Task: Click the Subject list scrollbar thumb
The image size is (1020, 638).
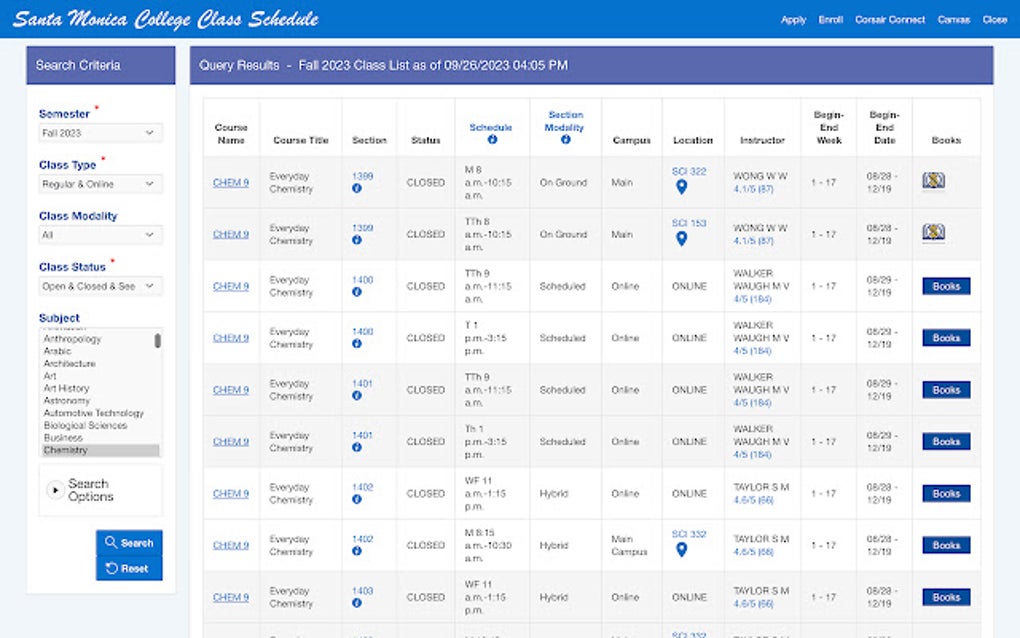Action: 157,341
